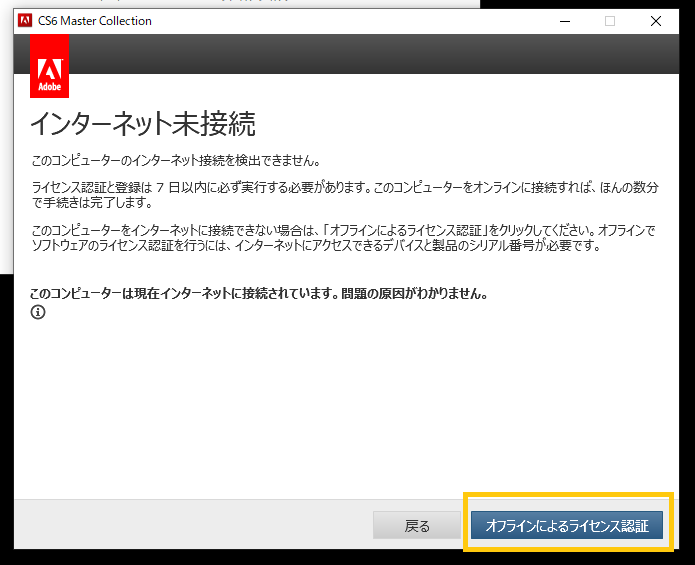Click the red Adobe logo

click(49, 66)
